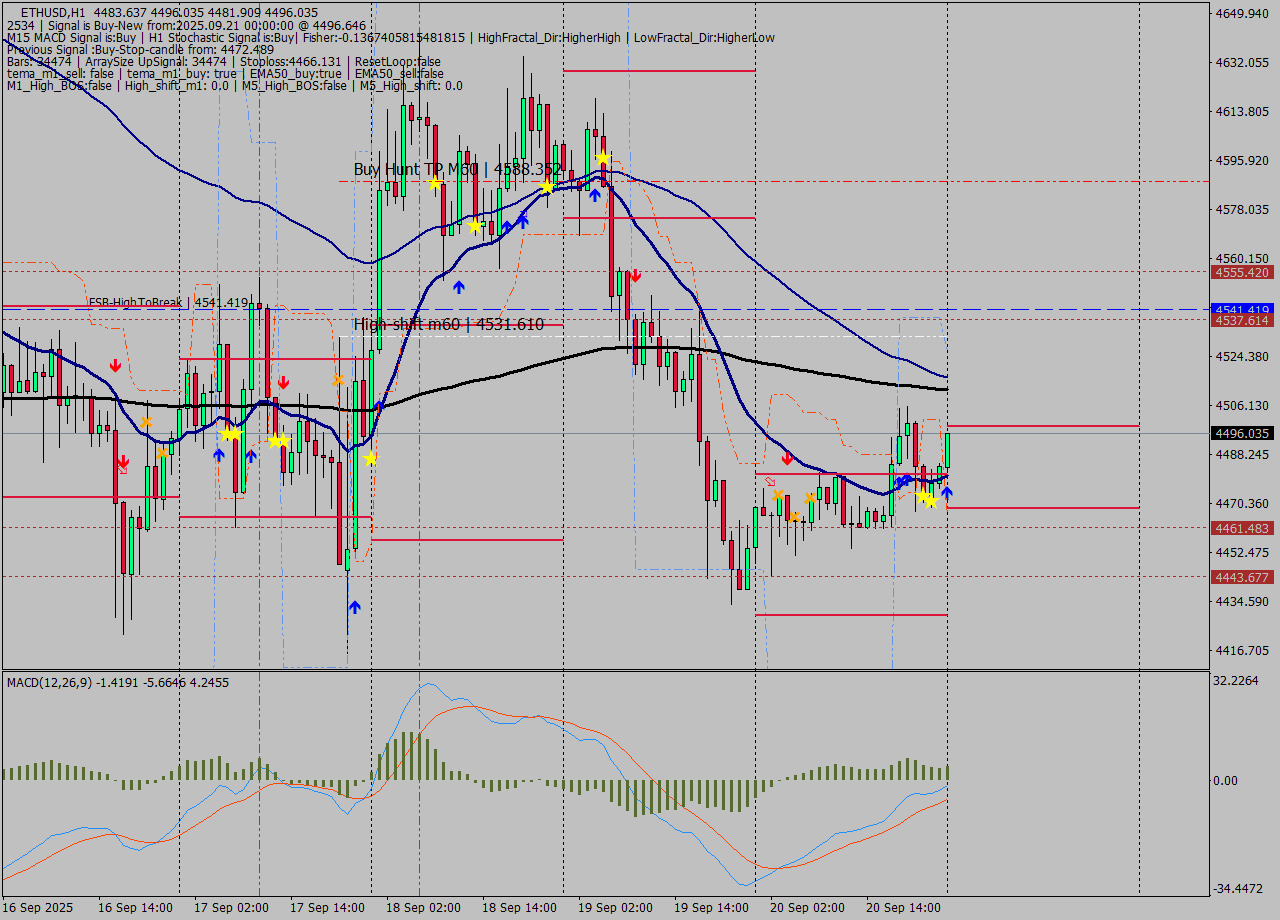1280x920 pixels.
Task: Click the ETHUSD,H1 chart title text
Action: 52,13
